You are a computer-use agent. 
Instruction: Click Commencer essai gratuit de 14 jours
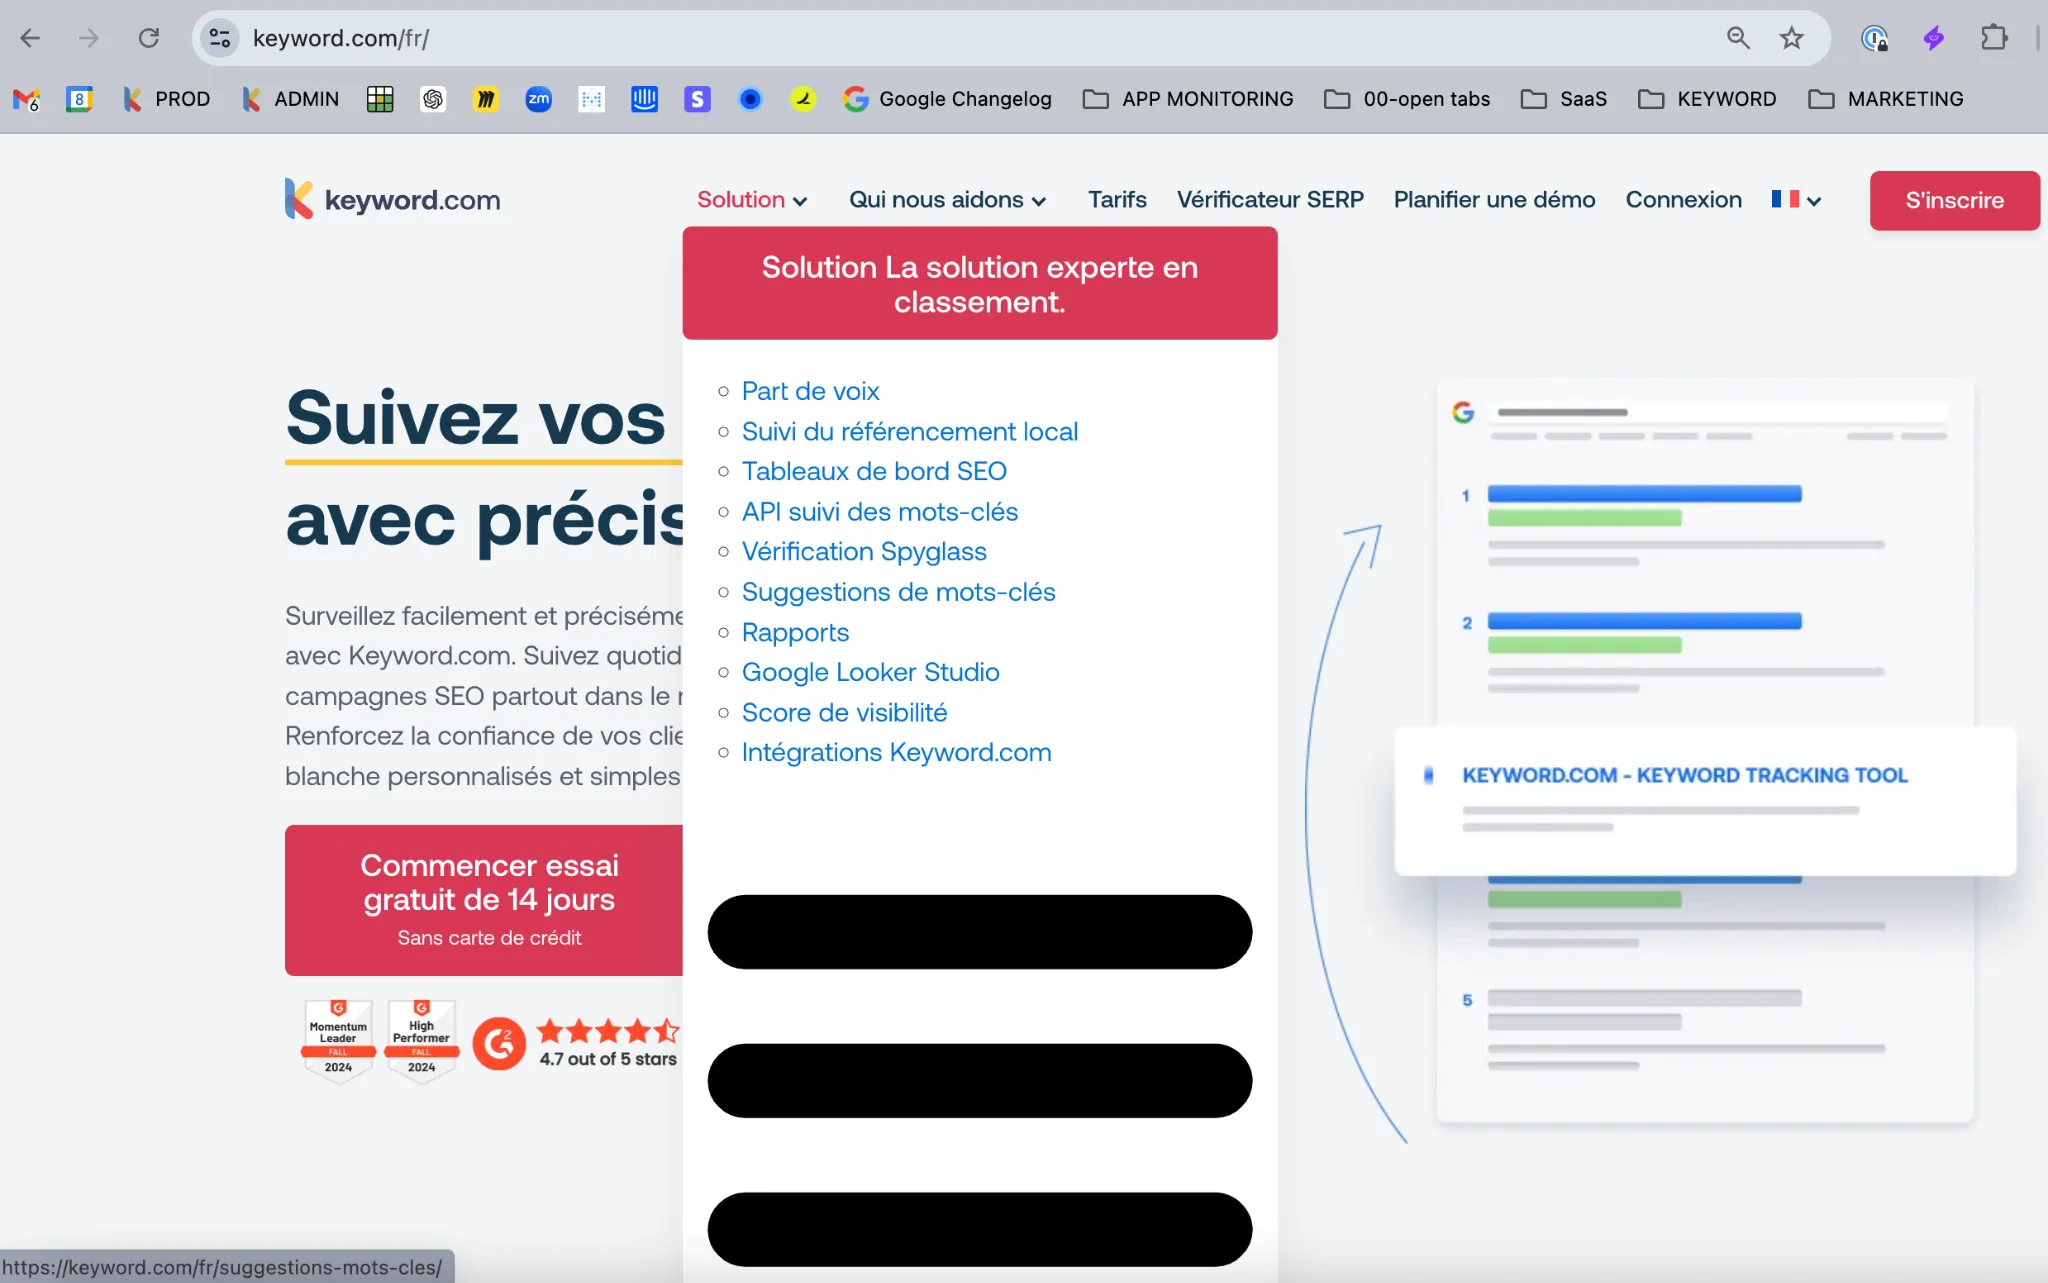(x=484, y=900)
